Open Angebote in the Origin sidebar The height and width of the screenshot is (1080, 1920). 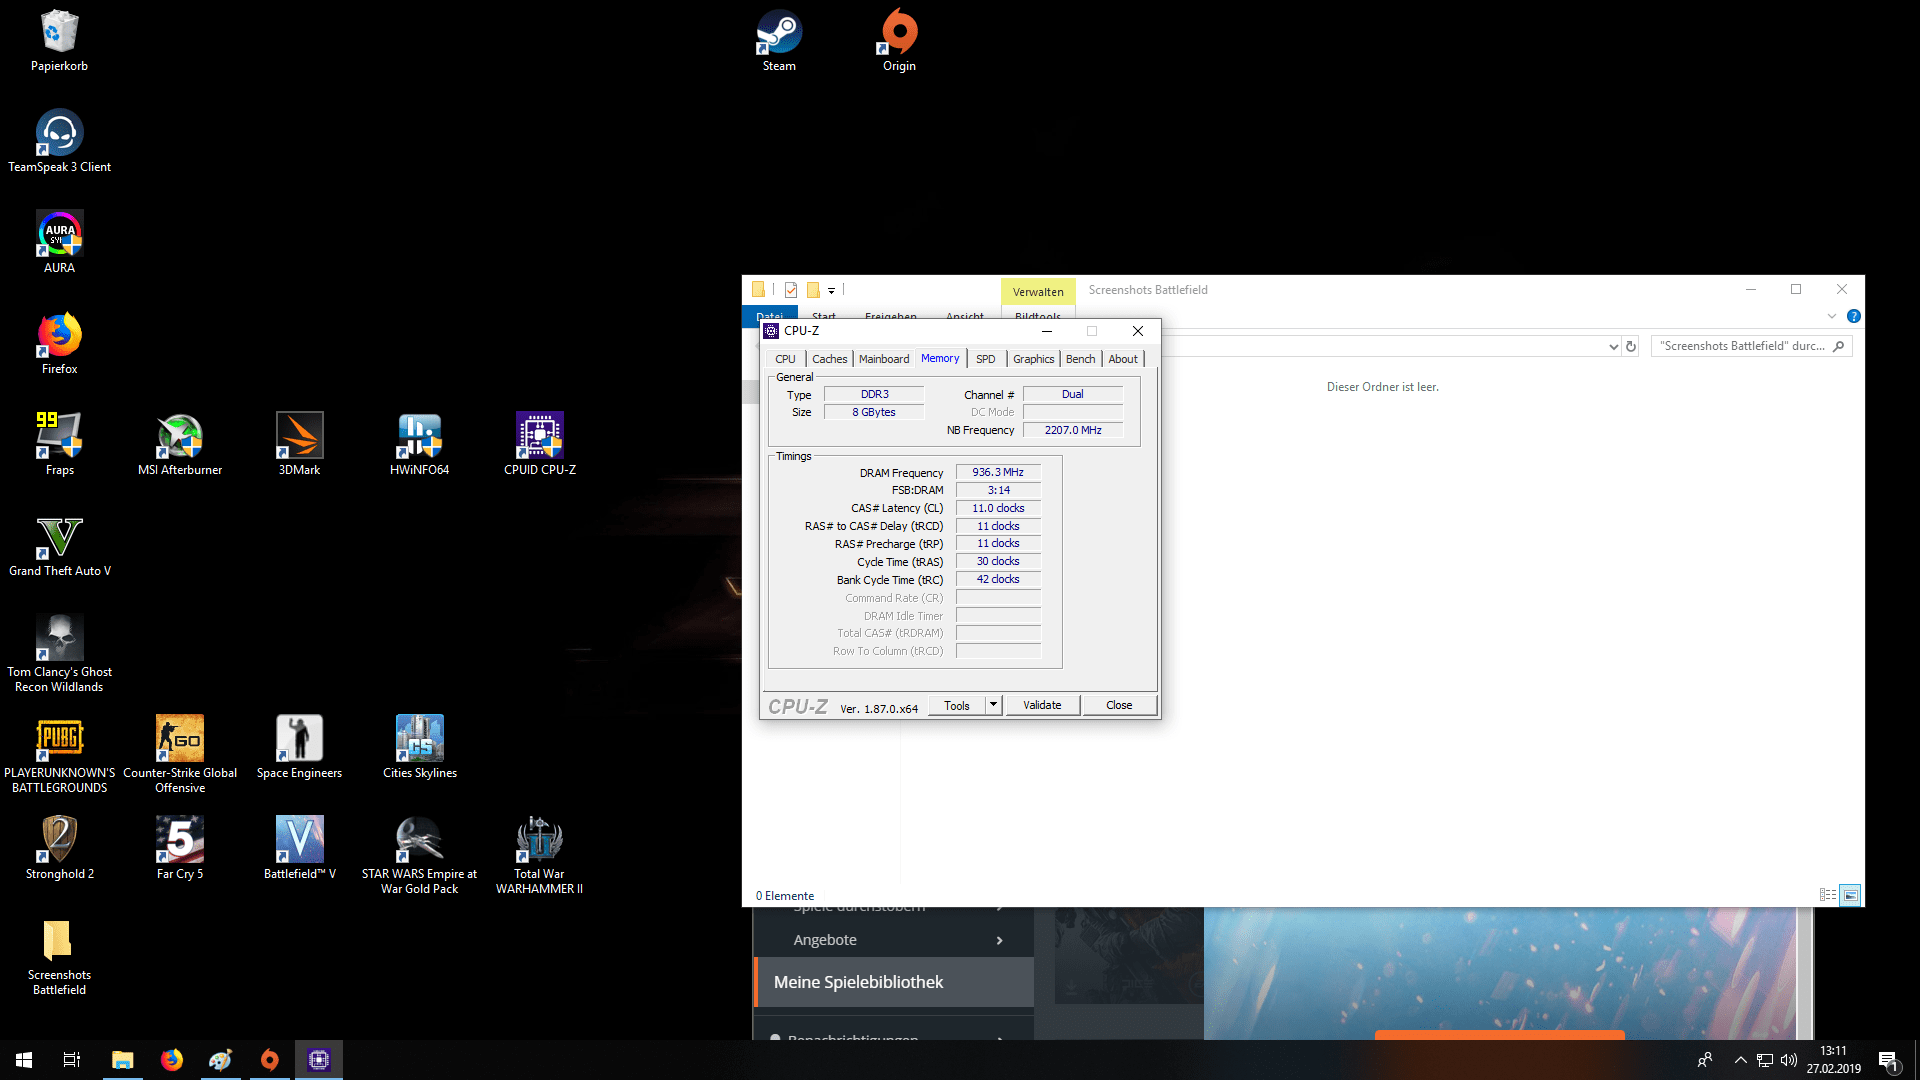coord(894,940)
